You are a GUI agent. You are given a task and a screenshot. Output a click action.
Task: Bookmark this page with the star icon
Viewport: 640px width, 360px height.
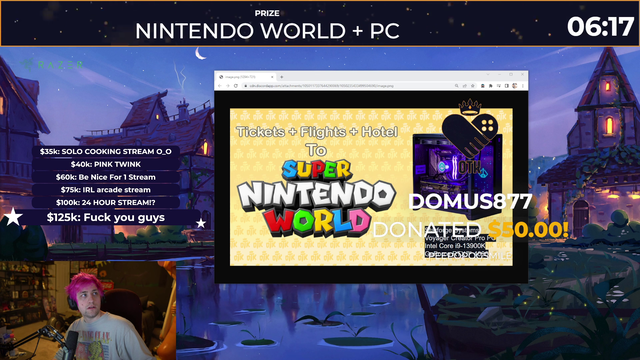tap(473, 86)
